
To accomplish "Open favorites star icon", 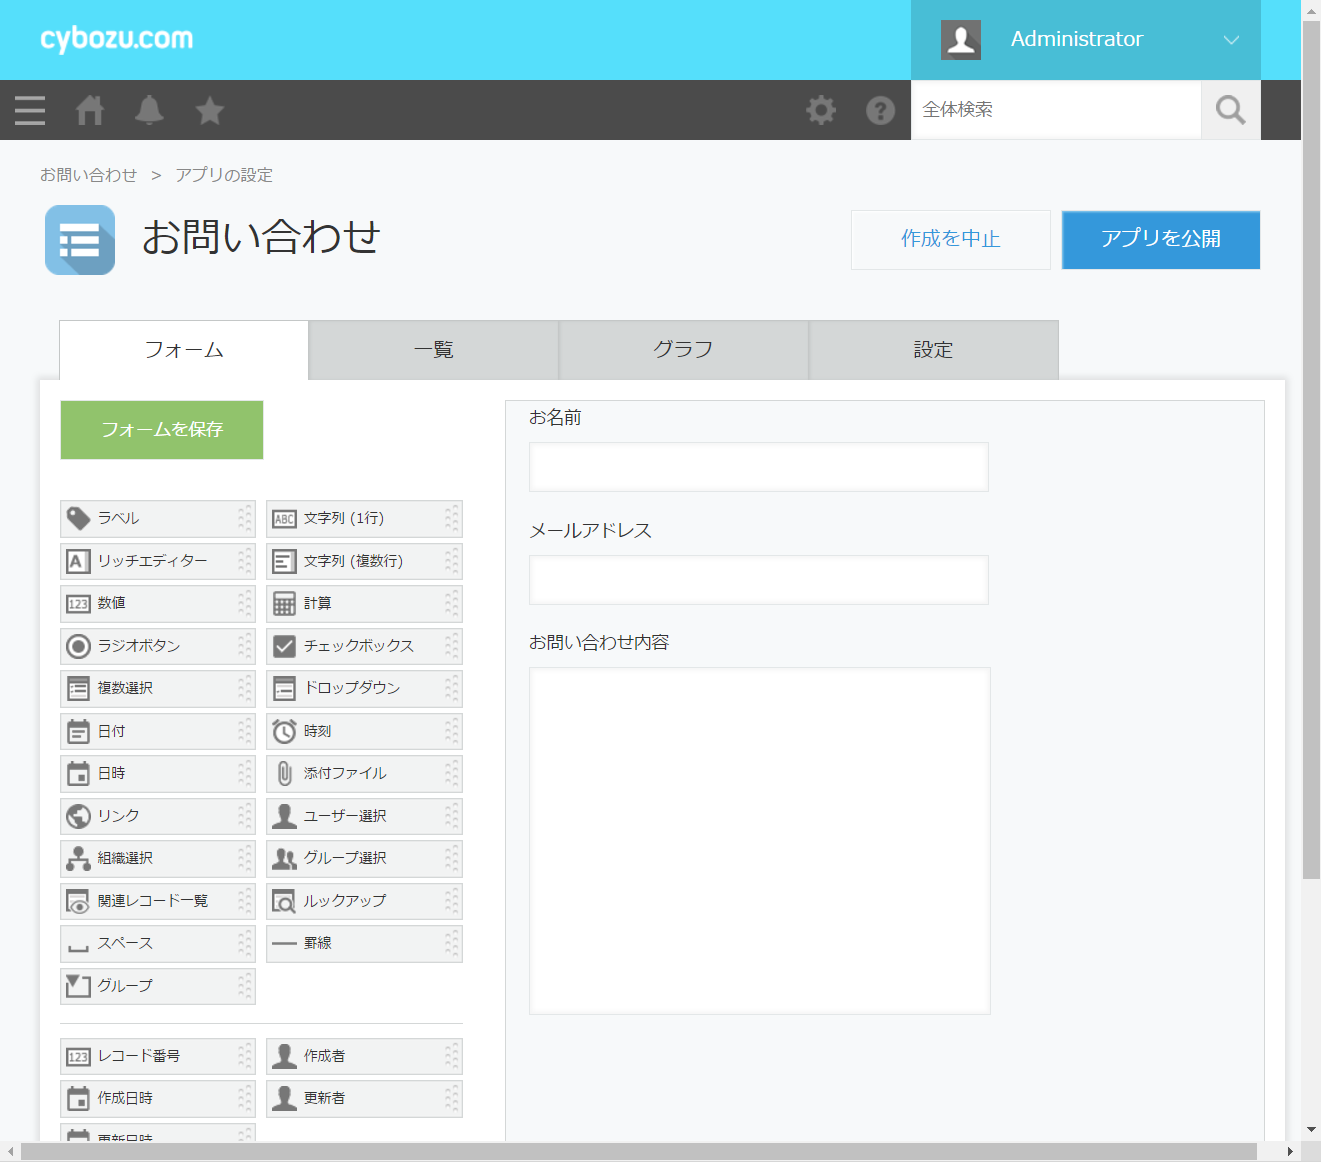I will 210,110.
